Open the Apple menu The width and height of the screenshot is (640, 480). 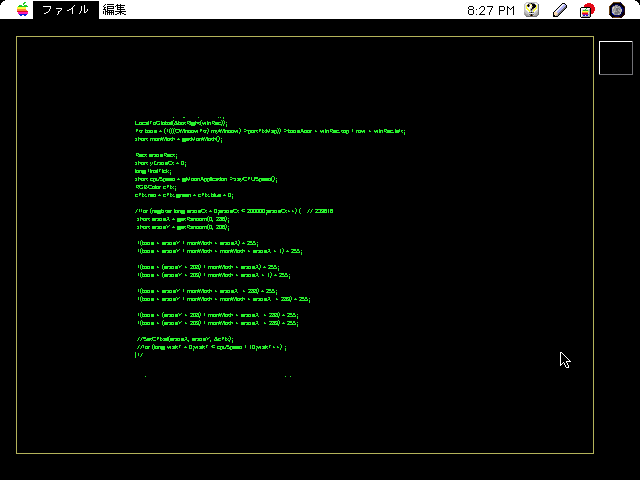tap(19, 10)
